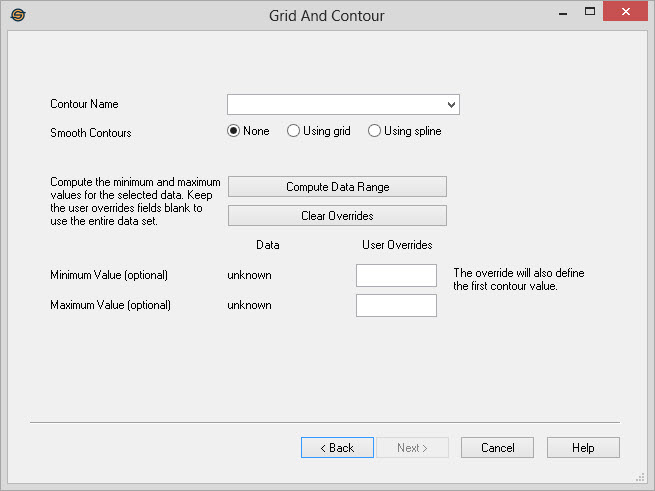
Task: Click the resize grip in the bottom-right corner
Action: [640, 477]
